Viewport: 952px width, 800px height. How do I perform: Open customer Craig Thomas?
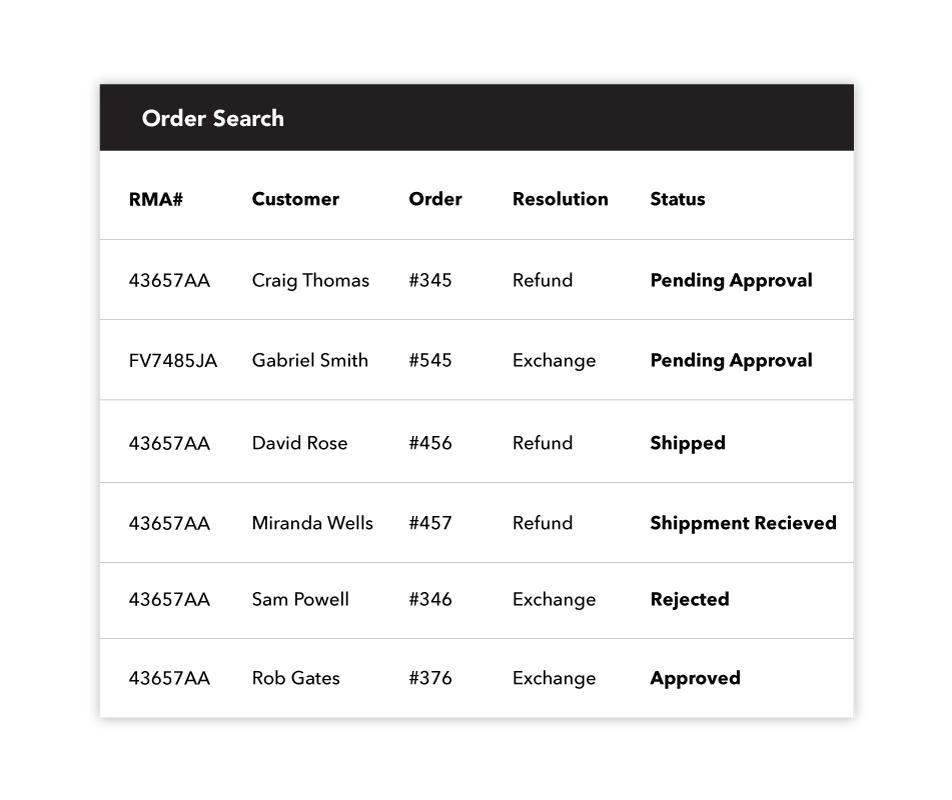point(310,280)
